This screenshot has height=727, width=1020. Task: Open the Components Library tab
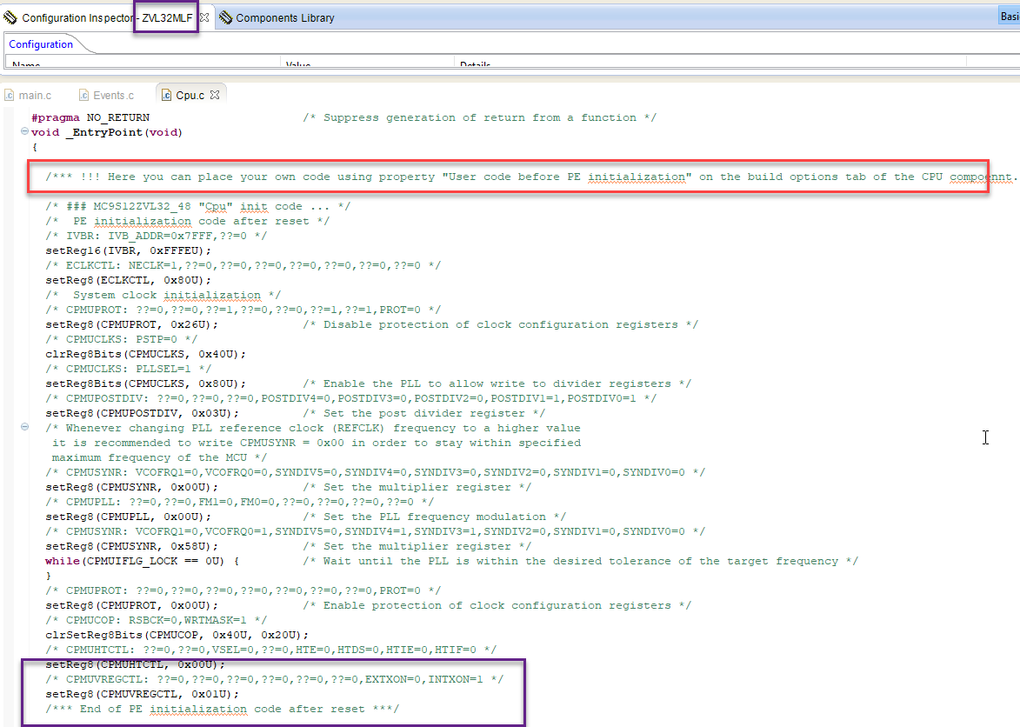[x=285, y=18]
